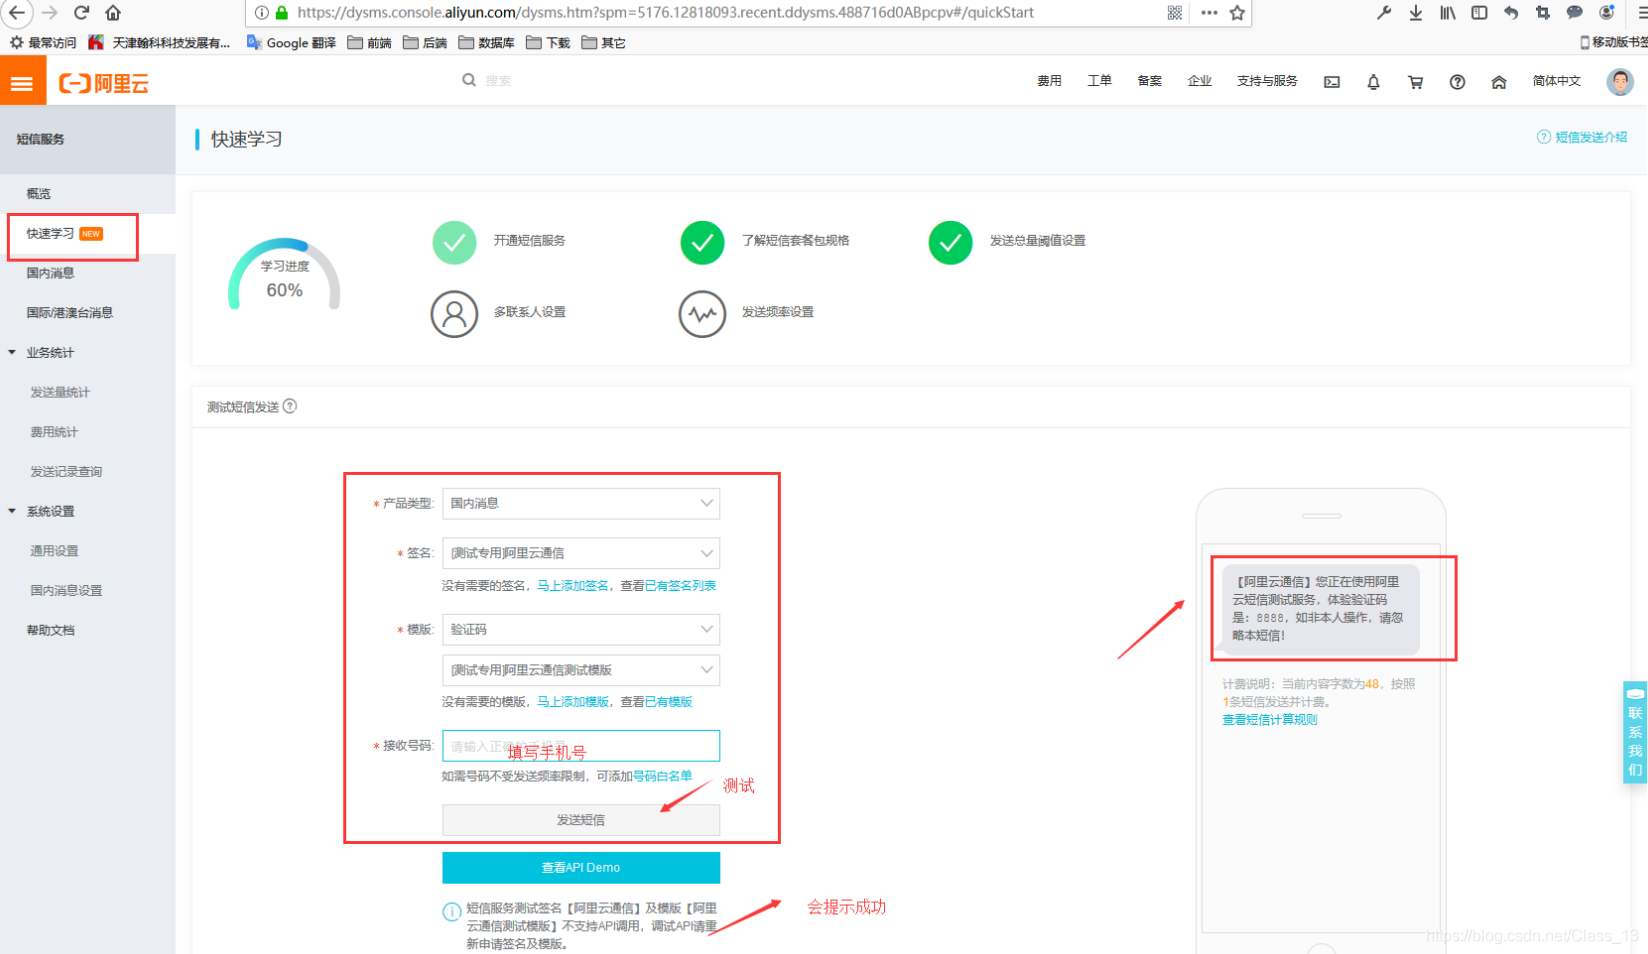Open 费用统计 in sidebar
This screenshot has width=1648, height=954.
[54, 432]
